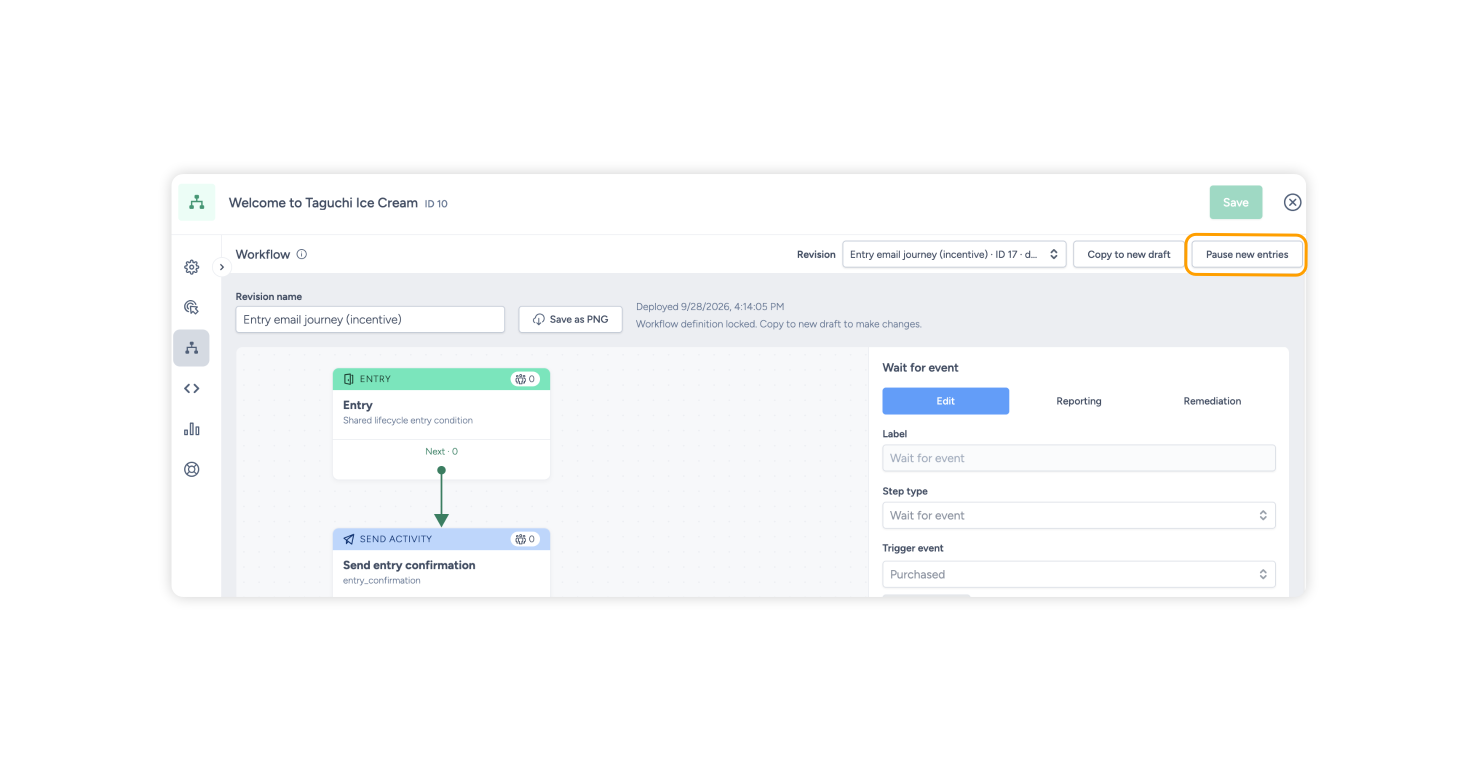
Task: Click the subscriber count badge on ENTRY node
Action: 526,379
